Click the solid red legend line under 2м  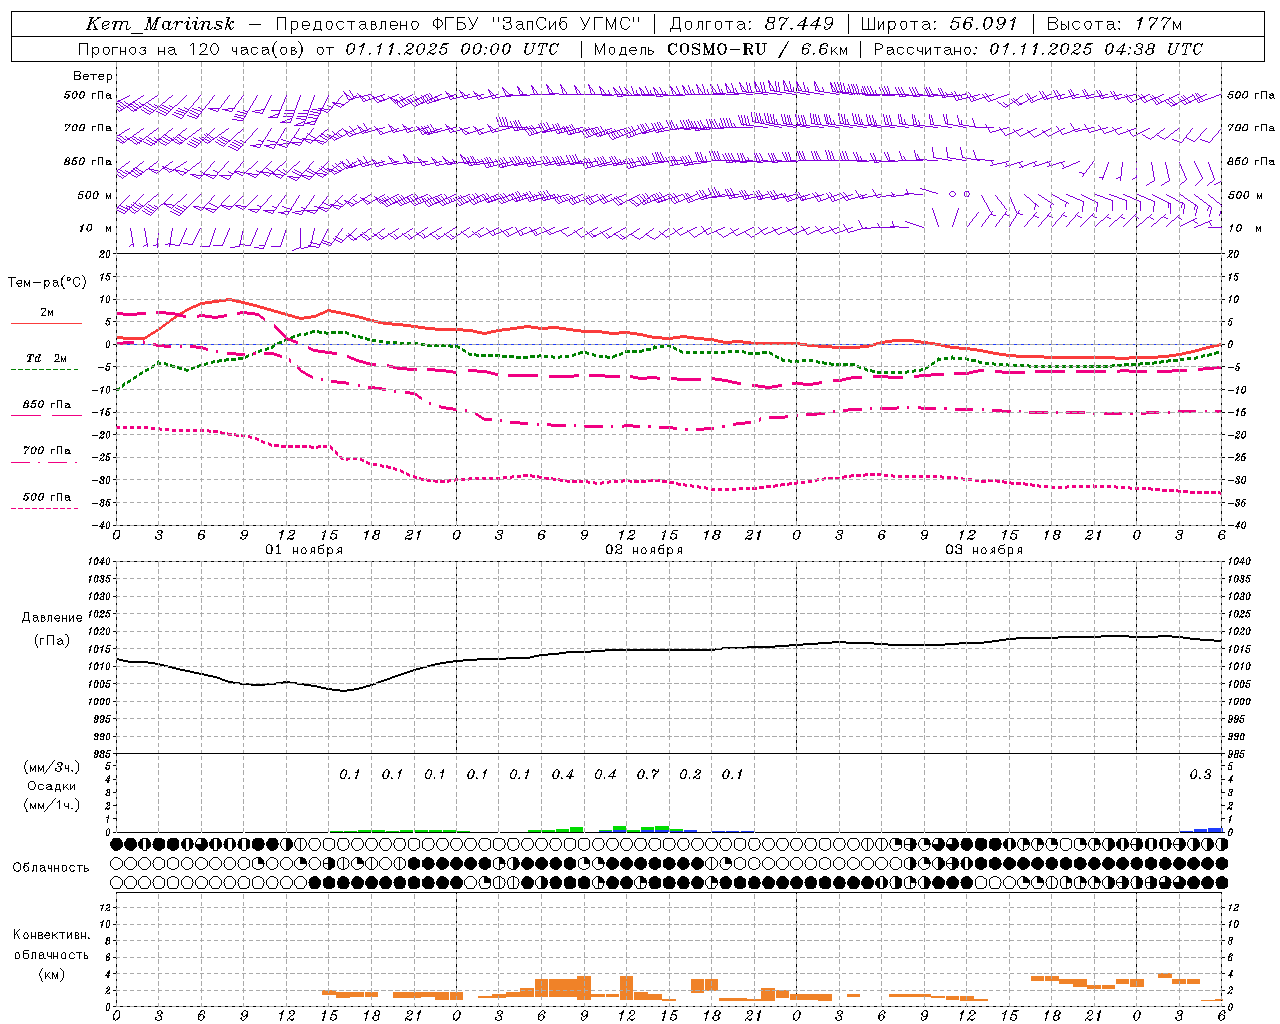click(46, 323)
